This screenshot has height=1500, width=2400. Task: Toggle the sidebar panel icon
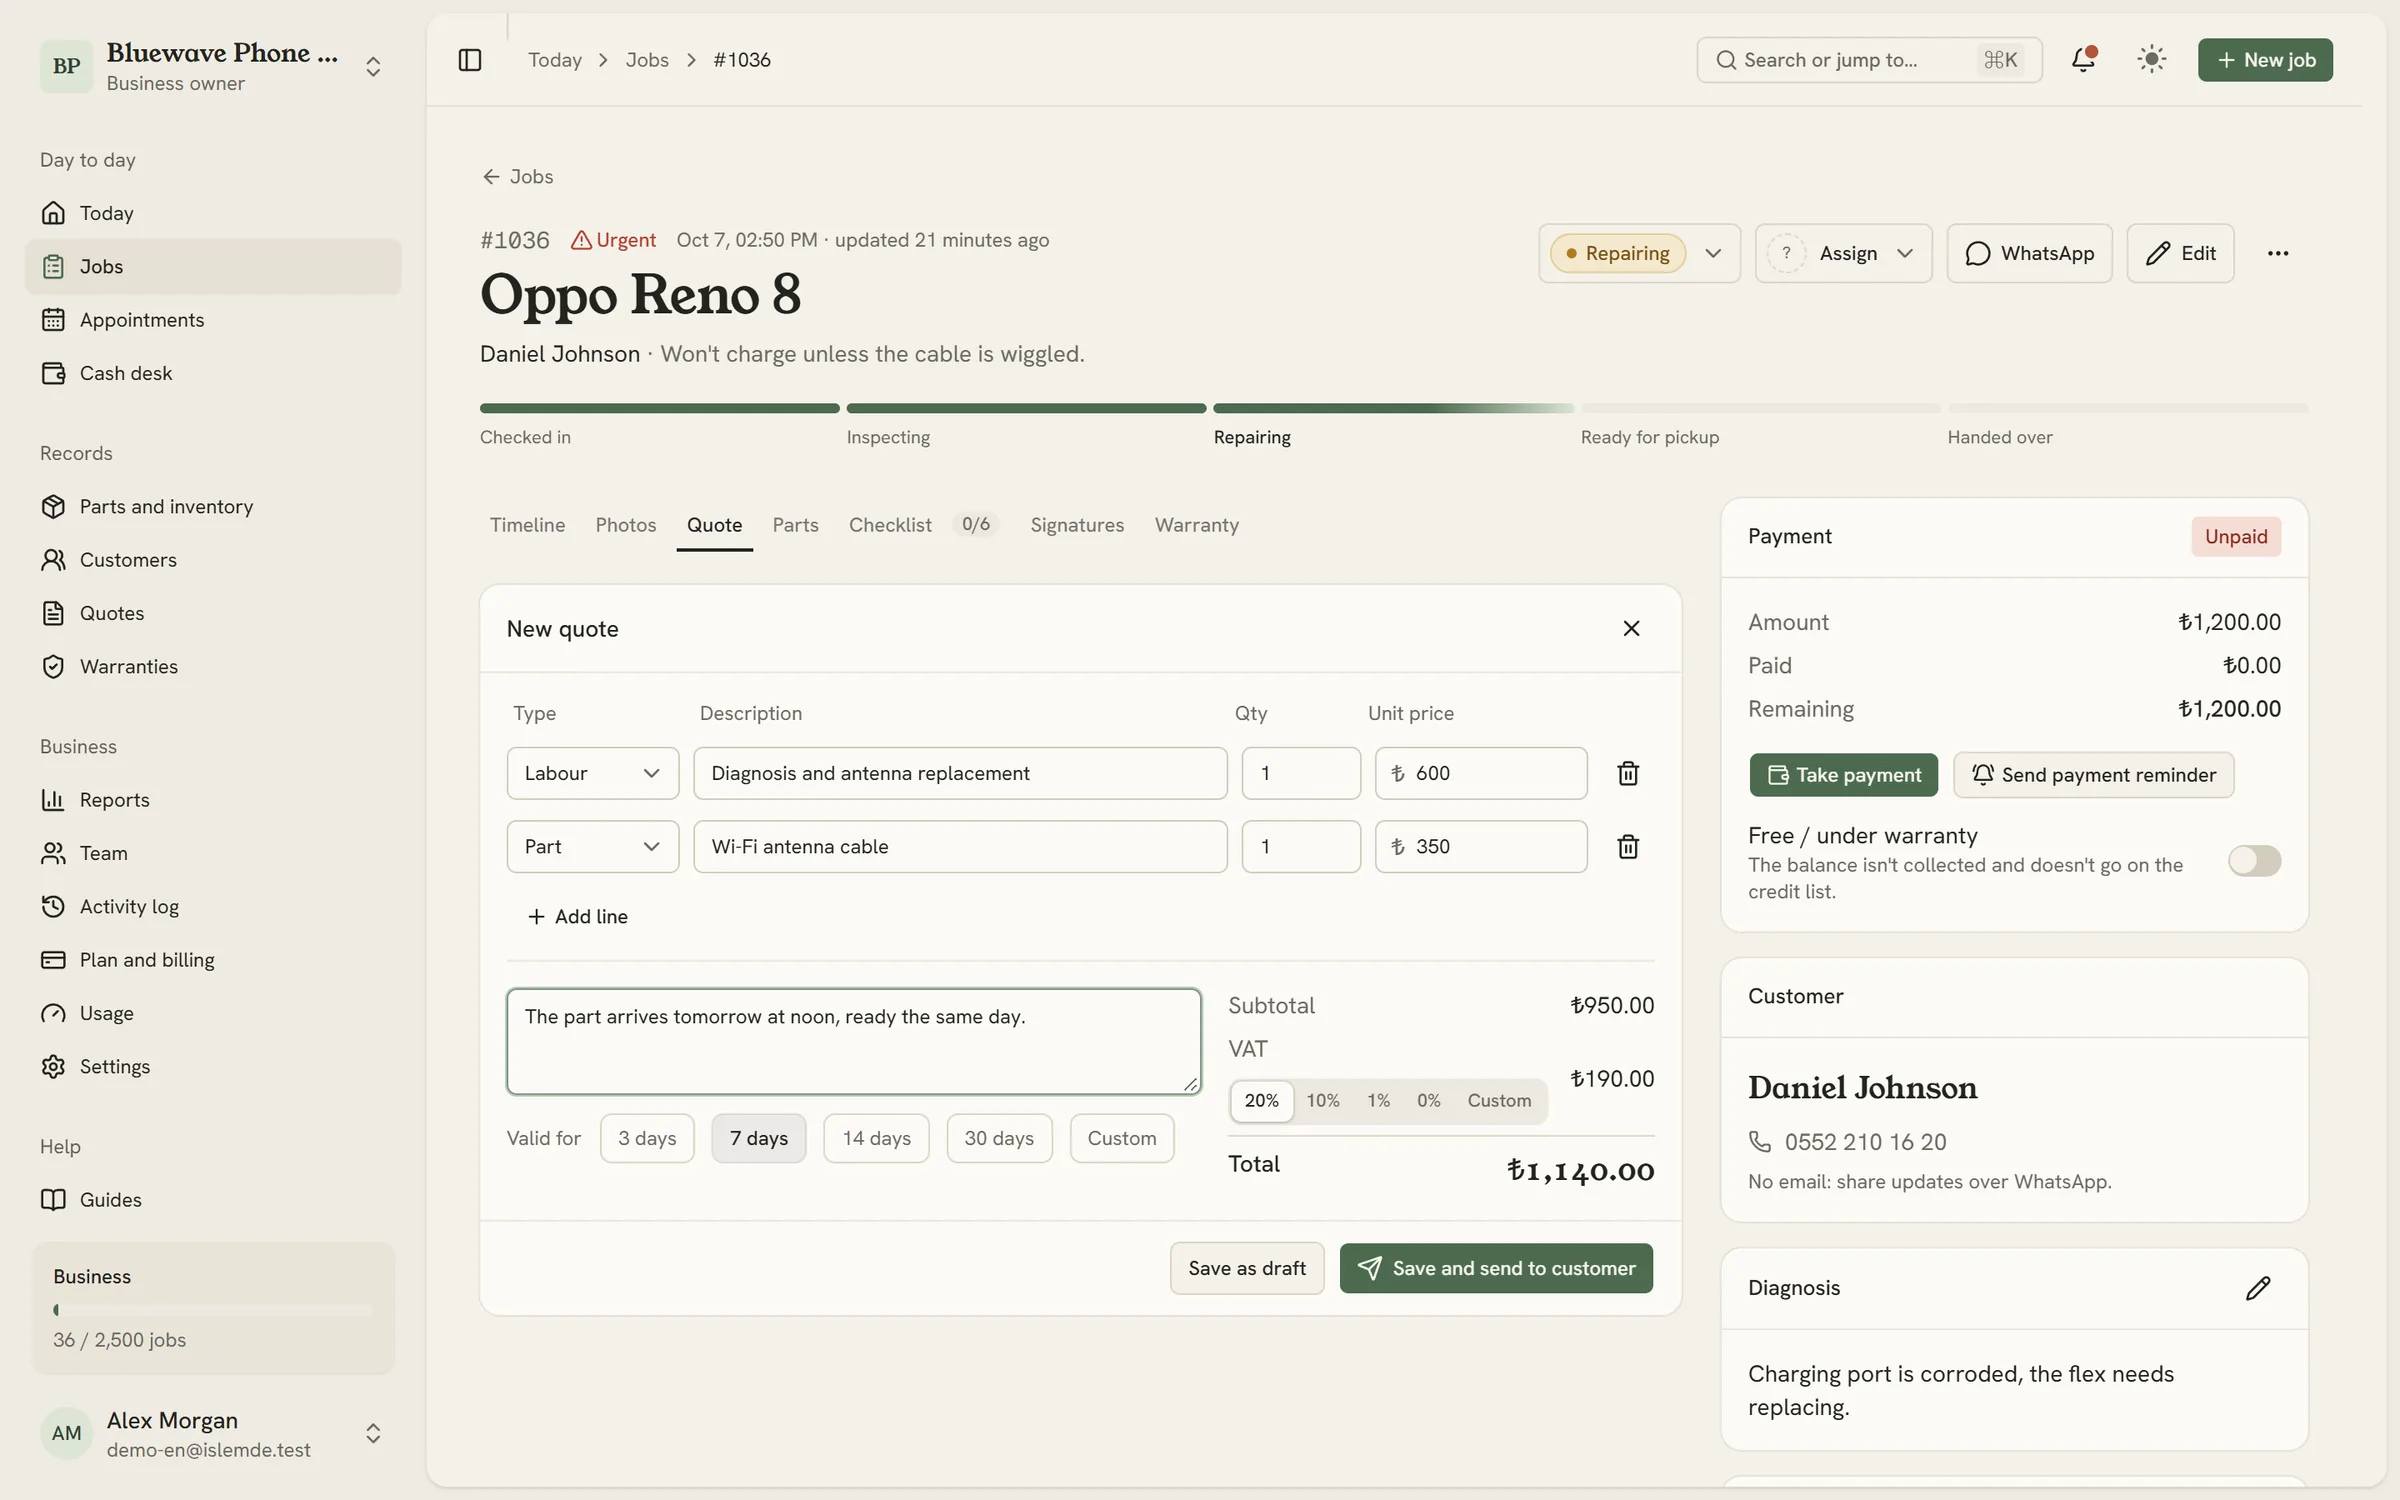(x=469, y=60)
